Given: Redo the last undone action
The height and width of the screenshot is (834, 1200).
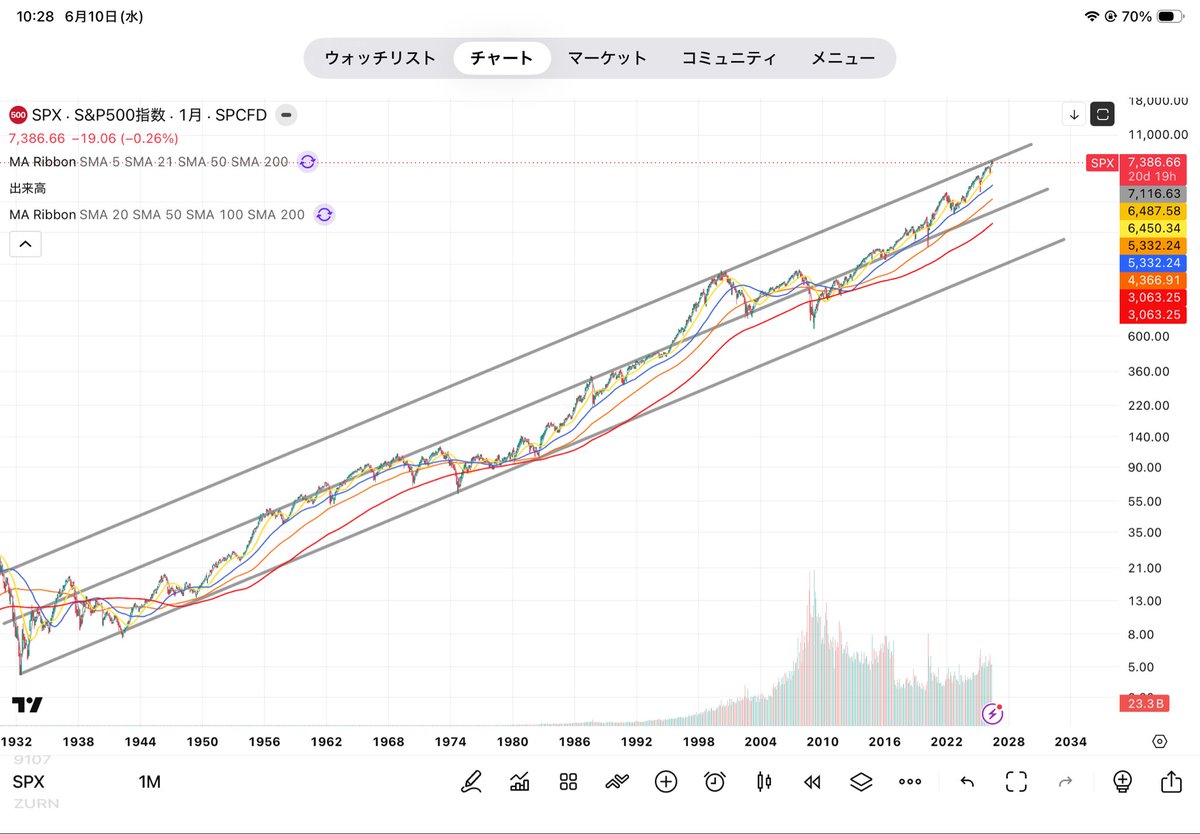Looking at the screenshot, I should point(1066,782).
